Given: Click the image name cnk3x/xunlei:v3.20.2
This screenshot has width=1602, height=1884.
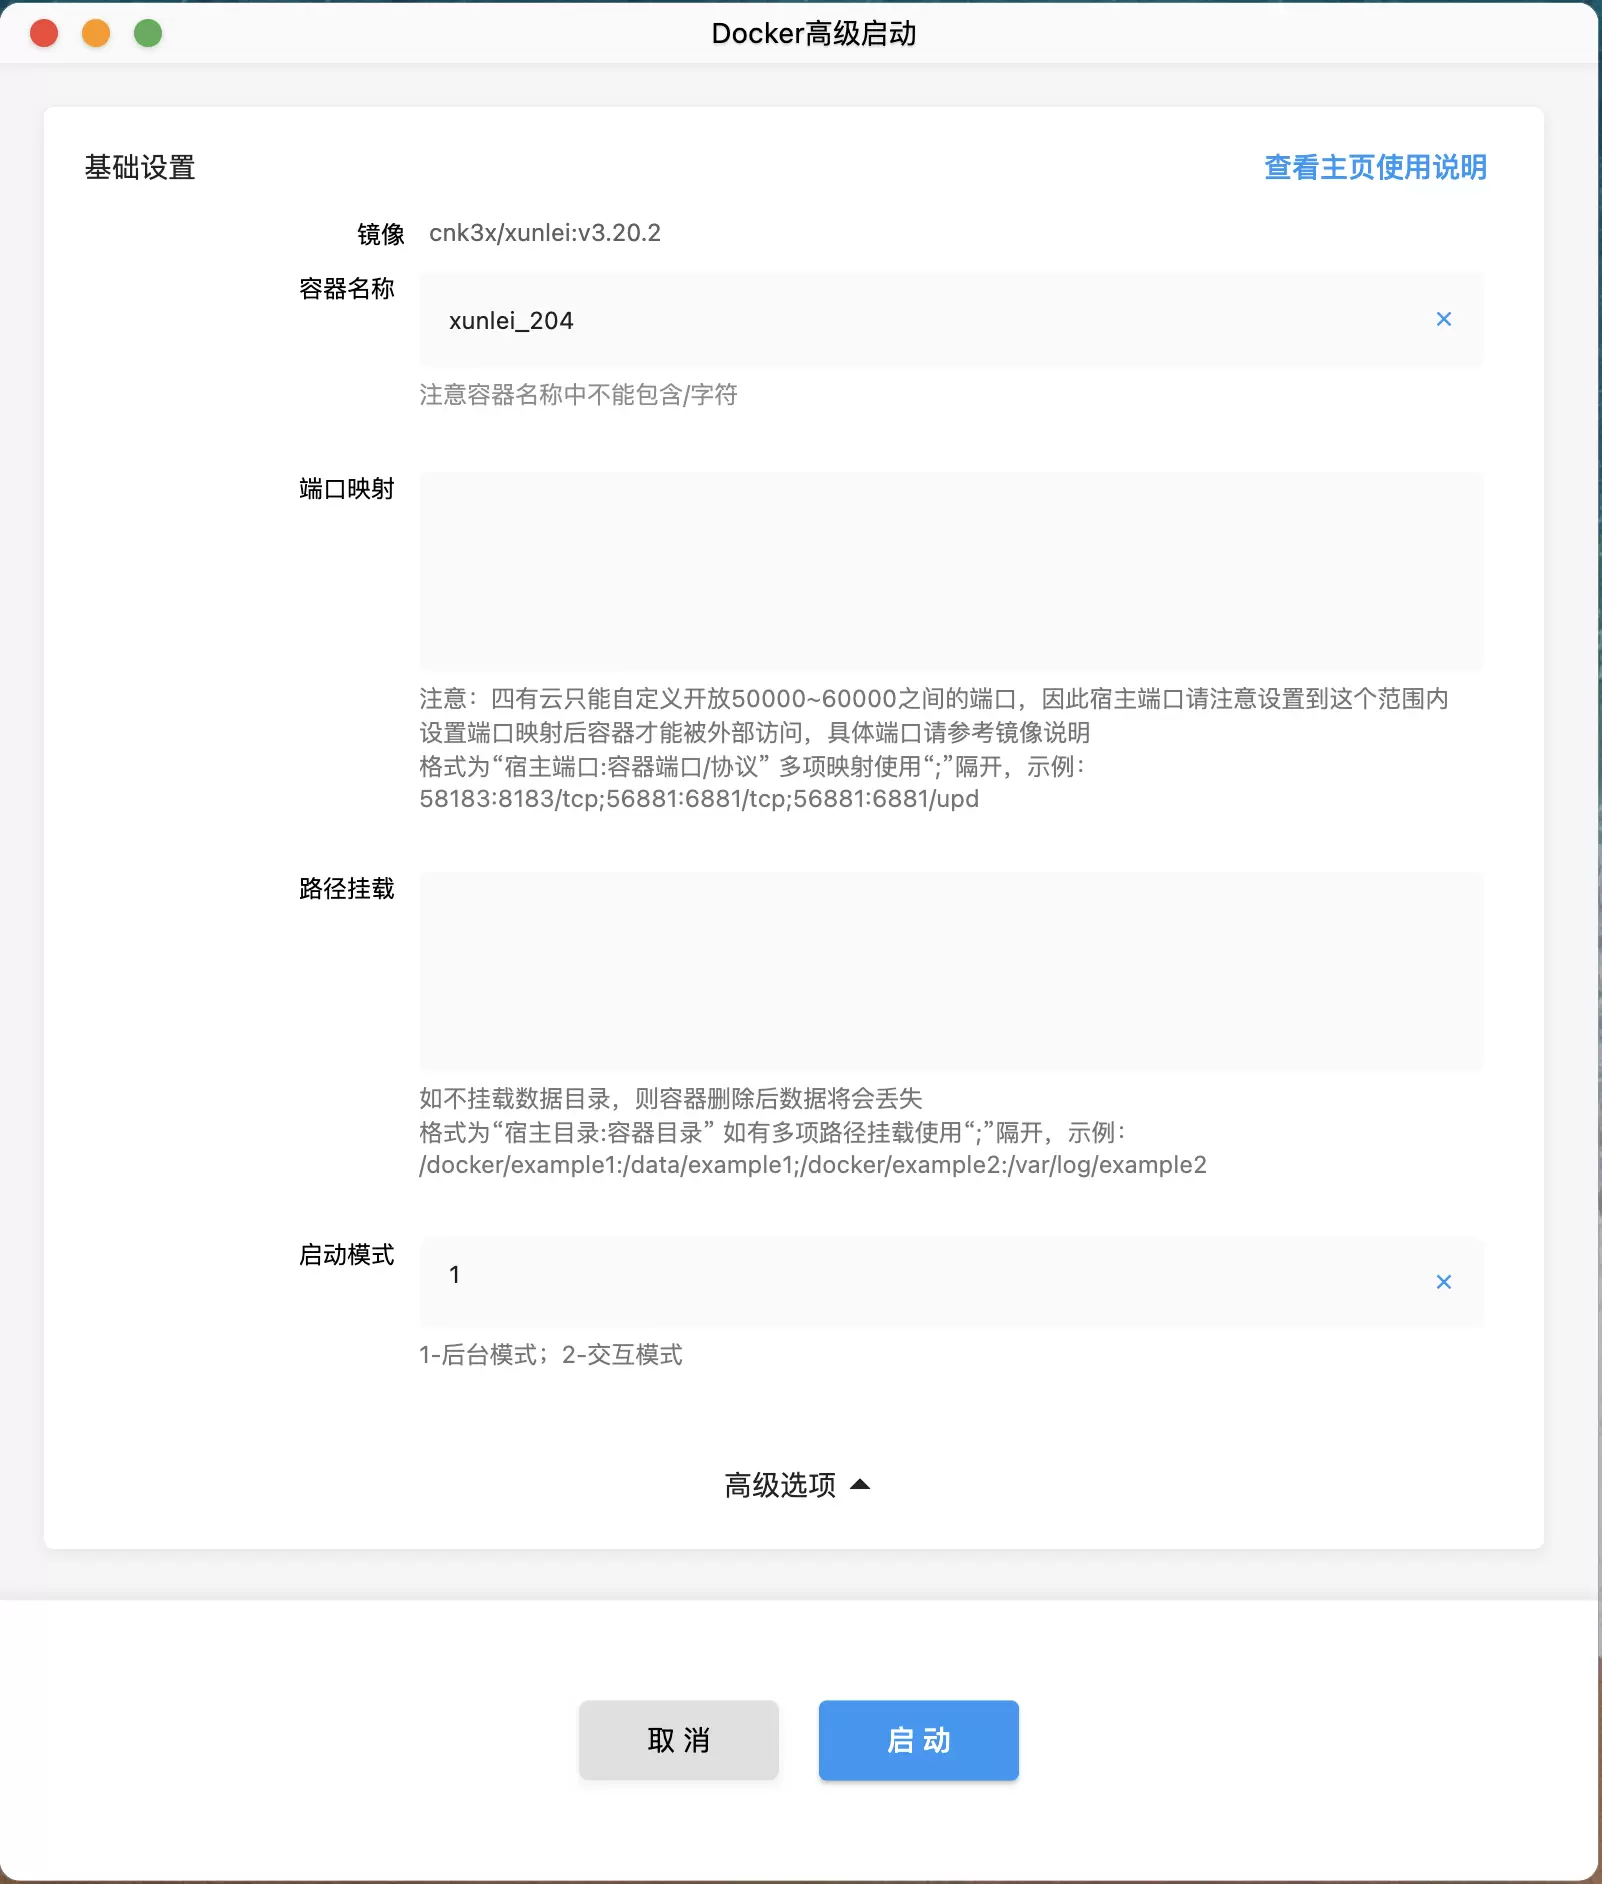Looking at the screenshot, I should pyautogui.click(x=545, y=233).
